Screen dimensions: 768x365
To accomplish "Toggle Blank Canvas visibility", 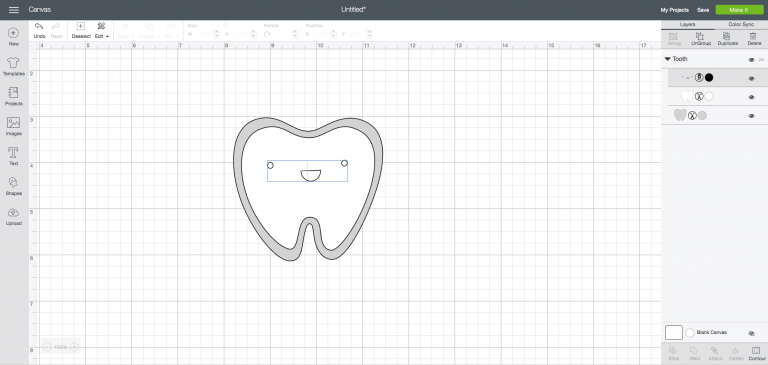I will (751, 333).
